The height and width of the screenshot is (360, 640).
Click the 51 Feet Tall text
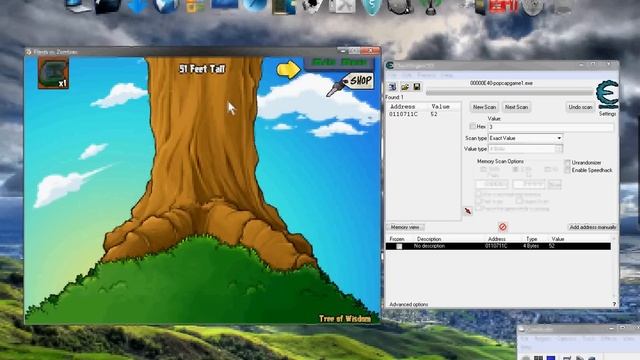202,69
